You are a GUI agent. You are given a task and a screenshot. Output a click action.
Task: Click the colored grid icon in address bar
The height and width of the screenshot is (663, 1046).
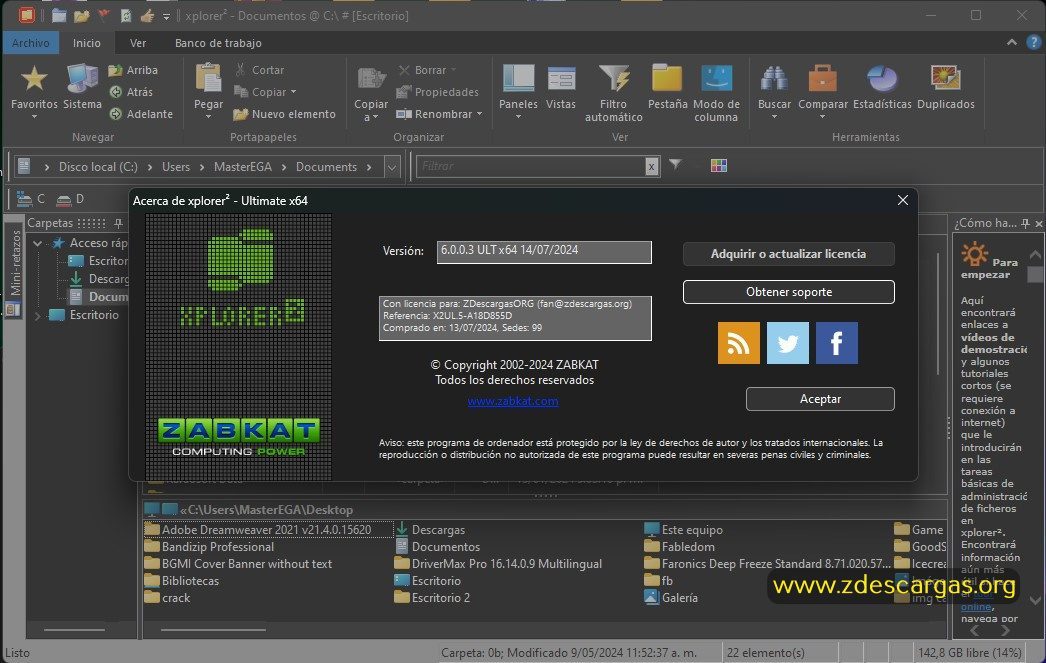click(x=718, y=165)
